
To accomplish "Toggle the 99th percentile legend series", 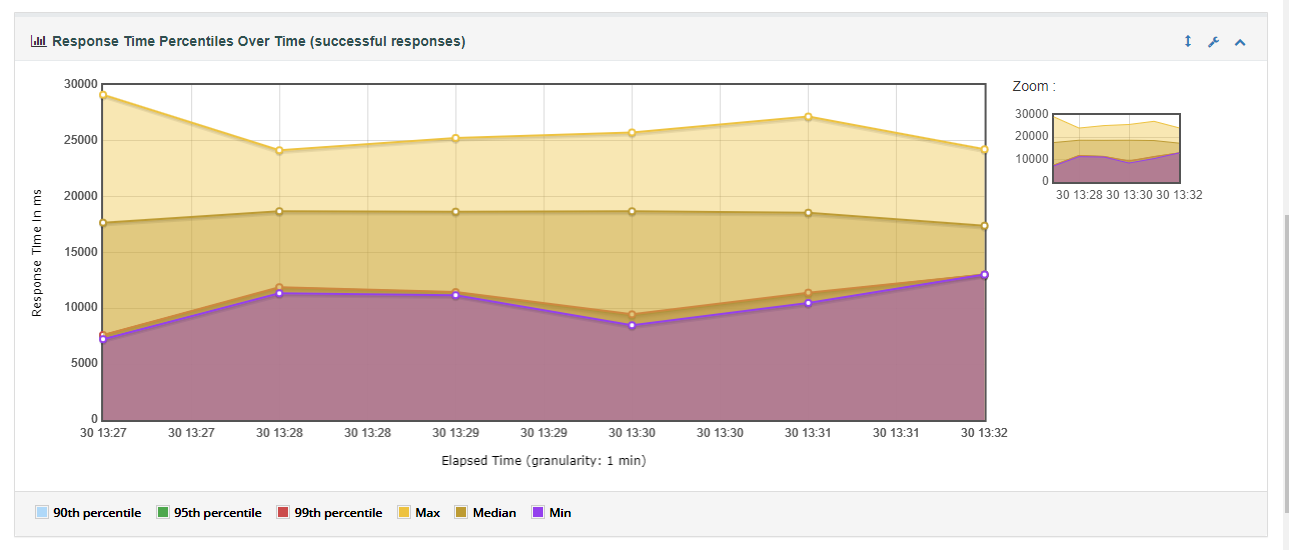I will tap(329, 513).
